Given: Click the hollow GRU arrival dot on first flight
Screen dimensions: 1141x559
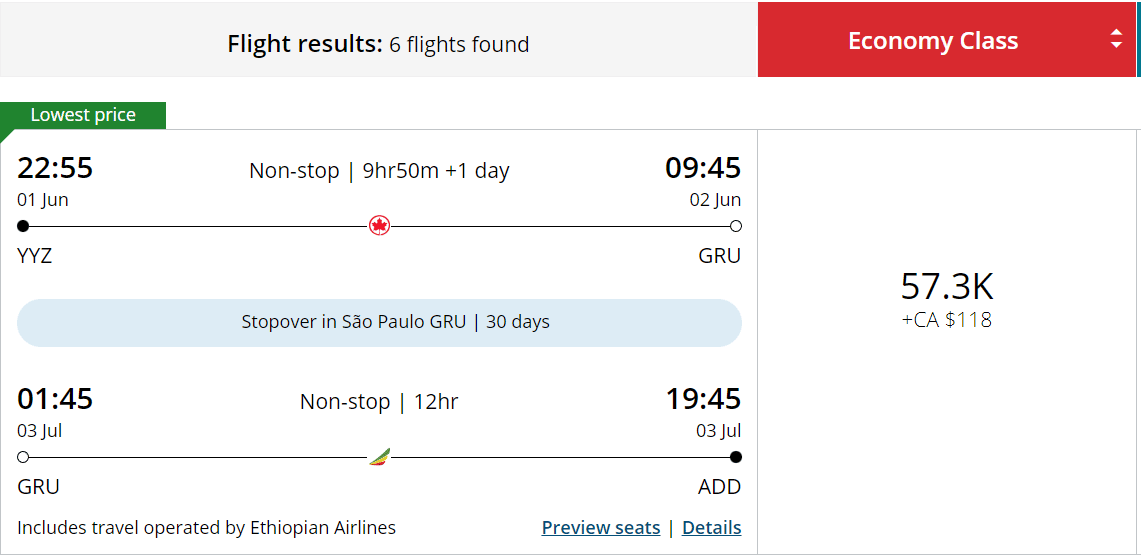Looking at the screenshot, I should tap(736, 226).
